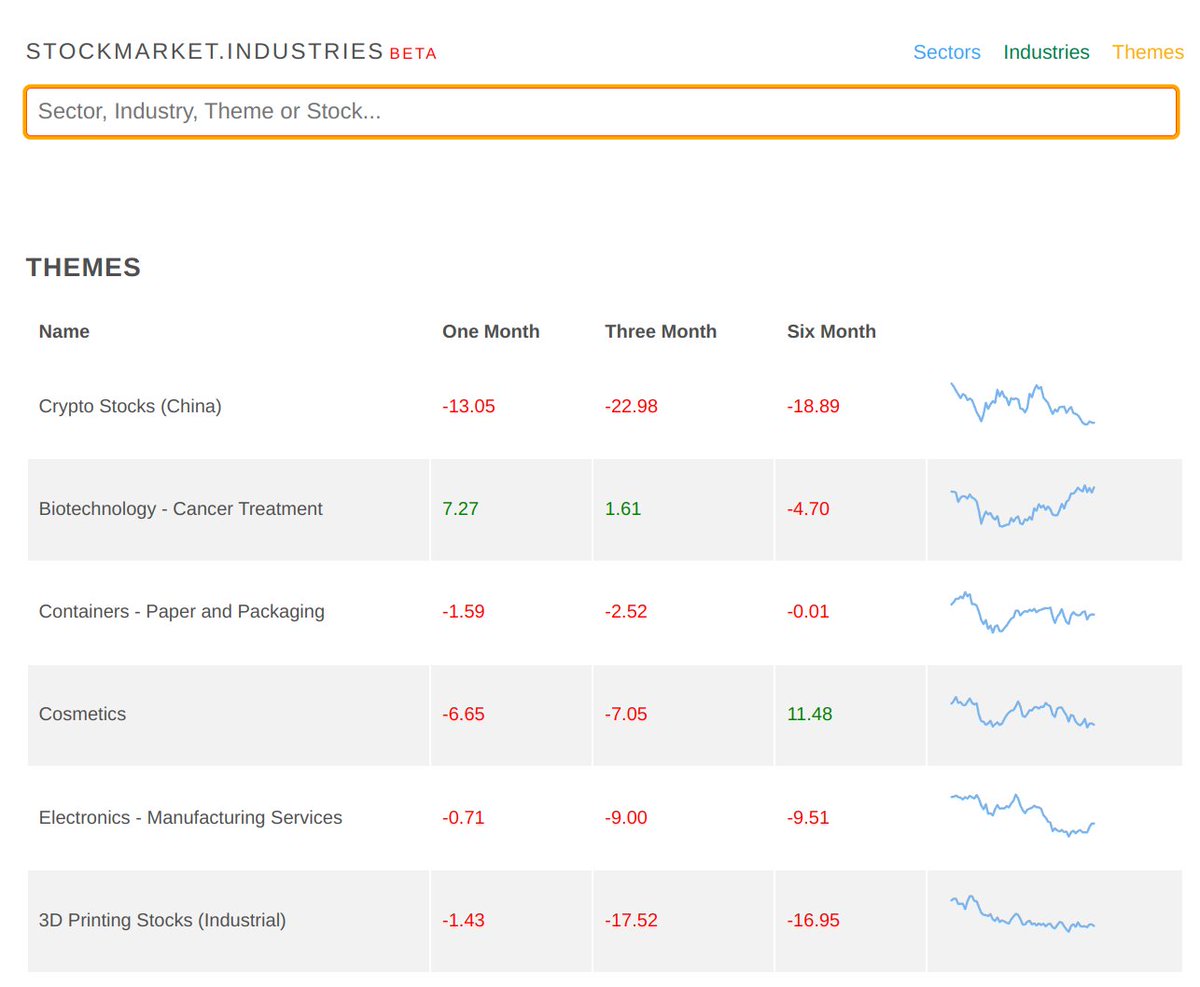Viewport: 1200px width, 987px height.
Task: Sort by the Three Month column
Action: tap(660, 331)
